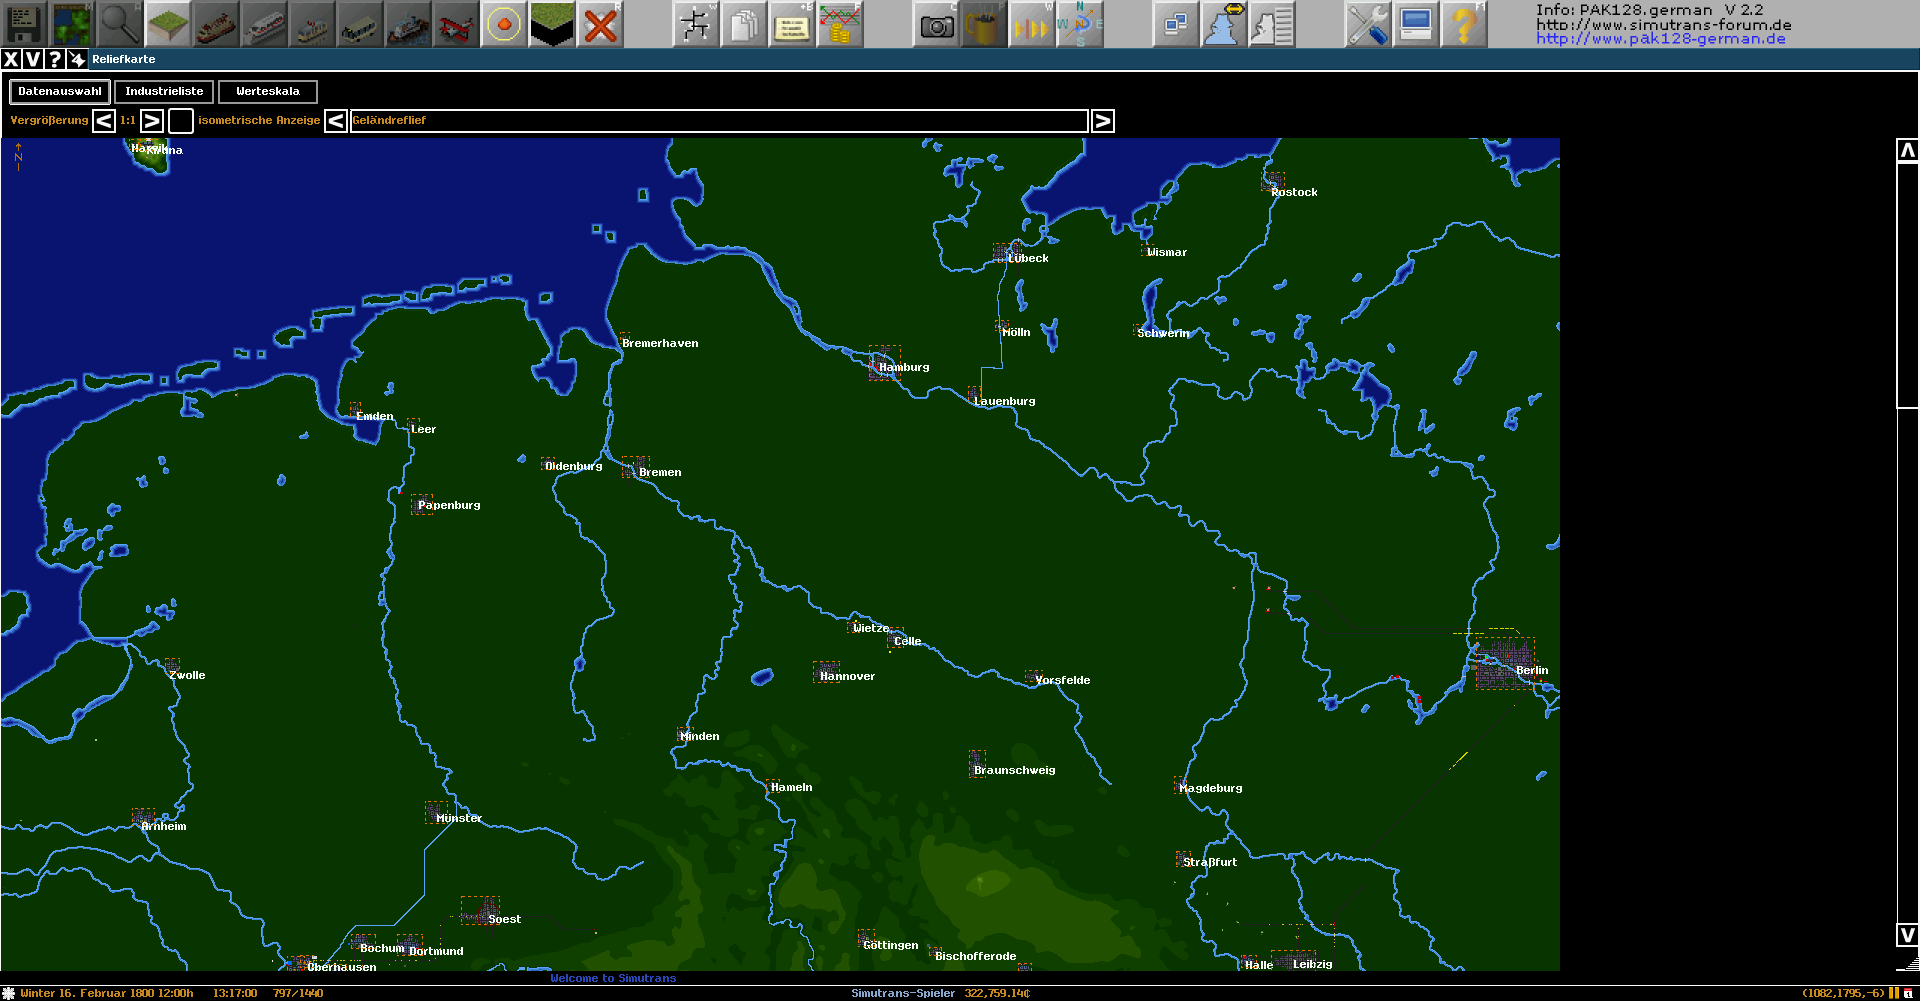Click the Berlin city label on map
1920x1001 pixels.
(x=1531, y=671)
